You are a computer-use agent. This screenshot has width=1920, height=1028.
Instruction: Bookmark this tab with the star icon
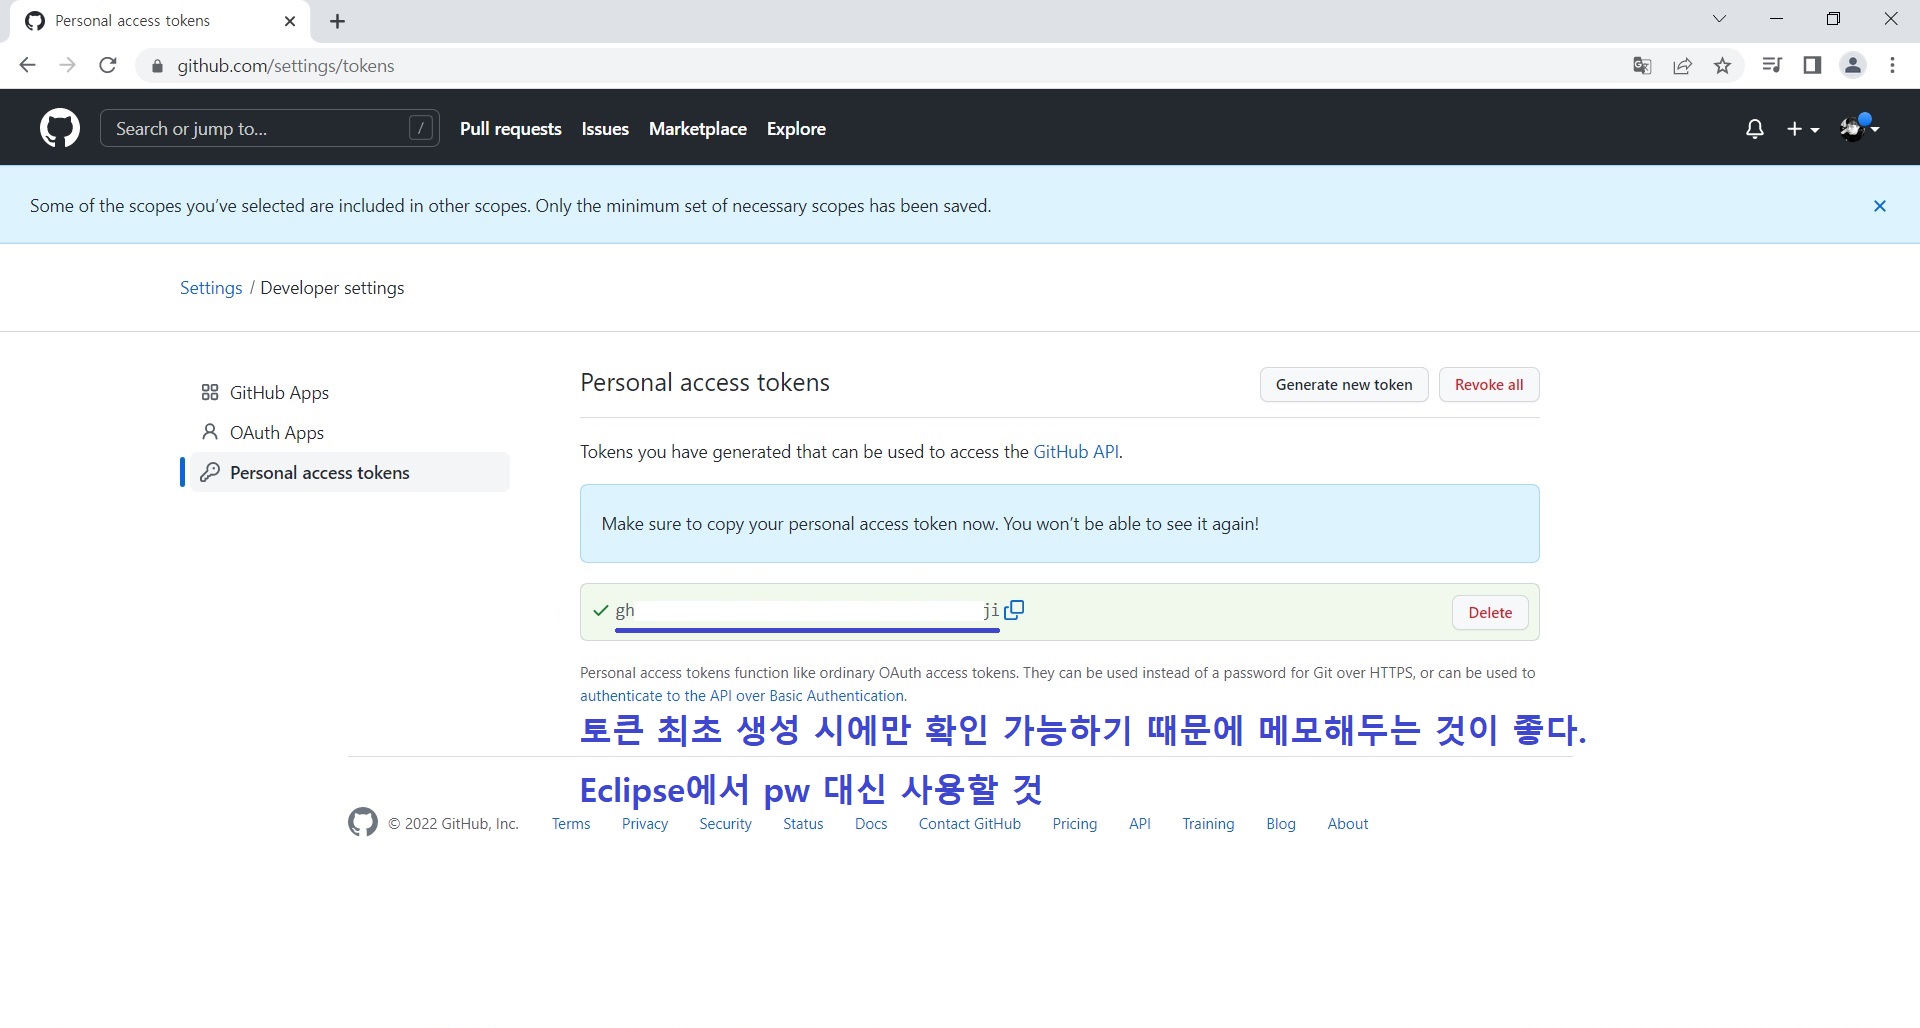(x=1722, y=66)
